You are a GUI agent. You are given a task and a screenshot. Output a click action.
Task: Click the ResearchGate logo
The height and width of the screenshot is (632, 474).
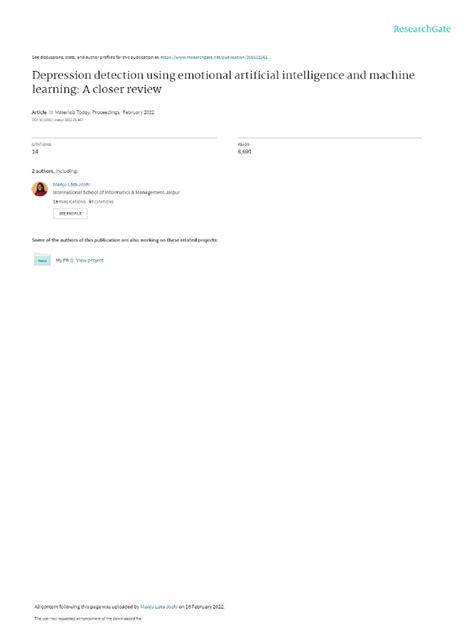click(x=422, y=29)
